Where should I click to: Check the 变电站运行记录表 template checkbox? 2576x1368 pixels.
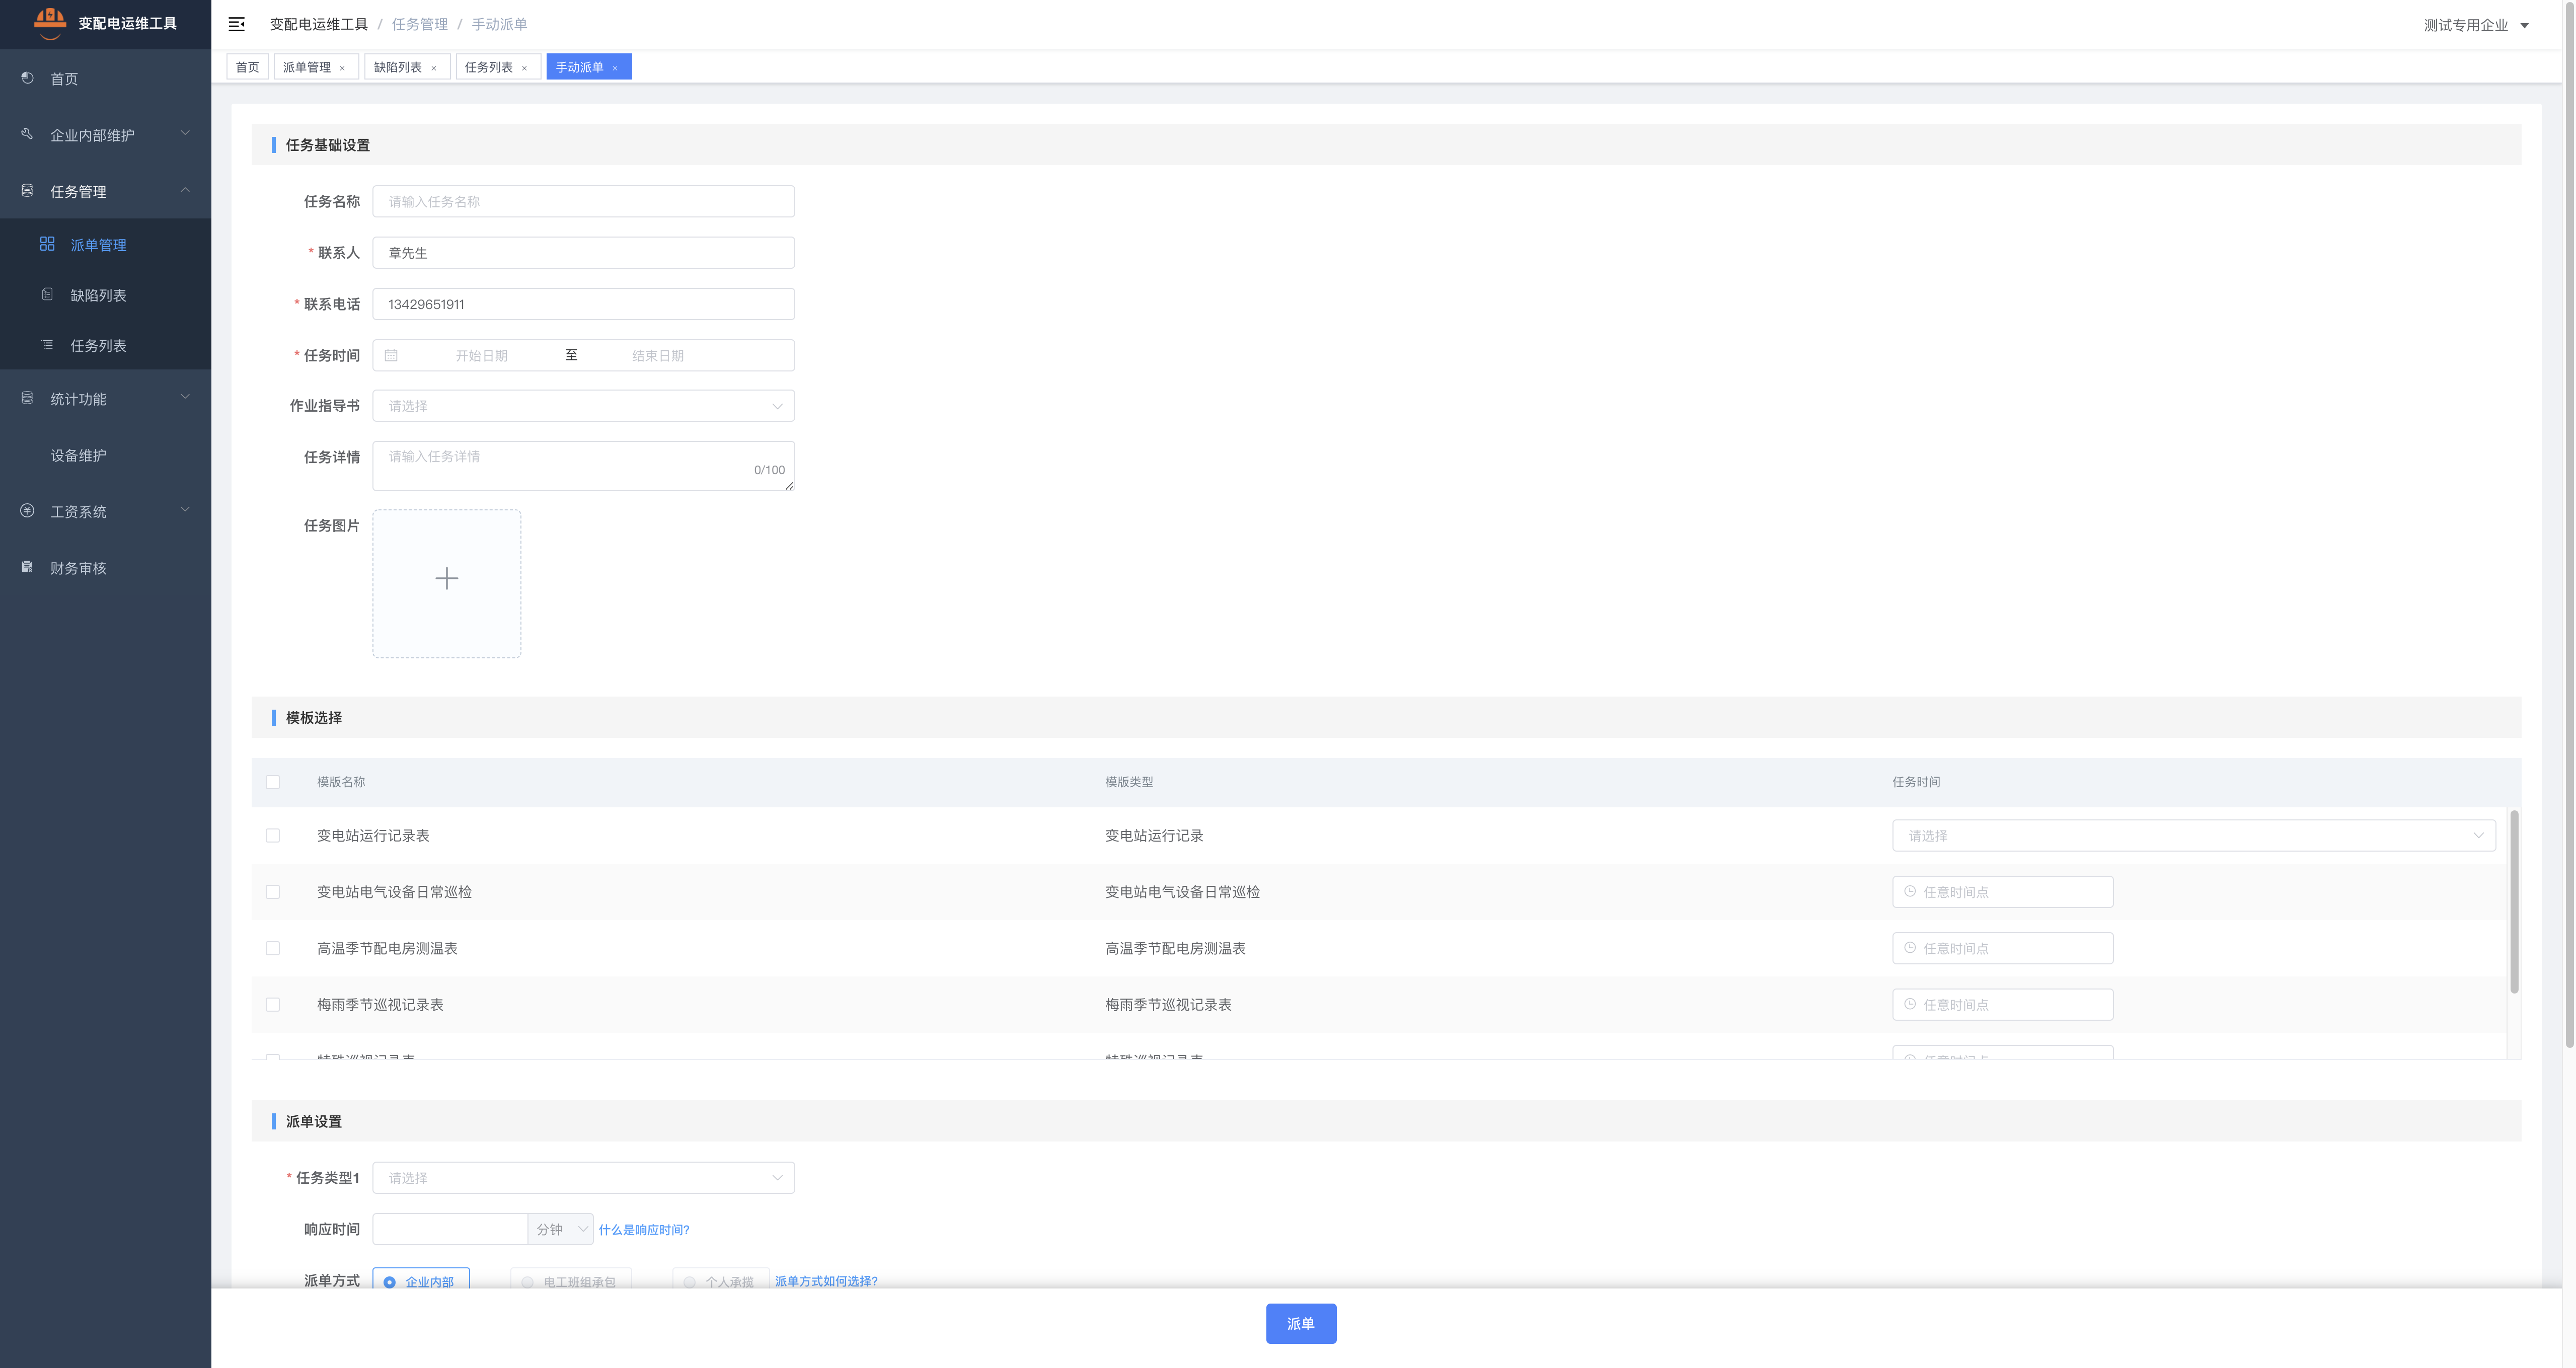click(x=273, y=835)
